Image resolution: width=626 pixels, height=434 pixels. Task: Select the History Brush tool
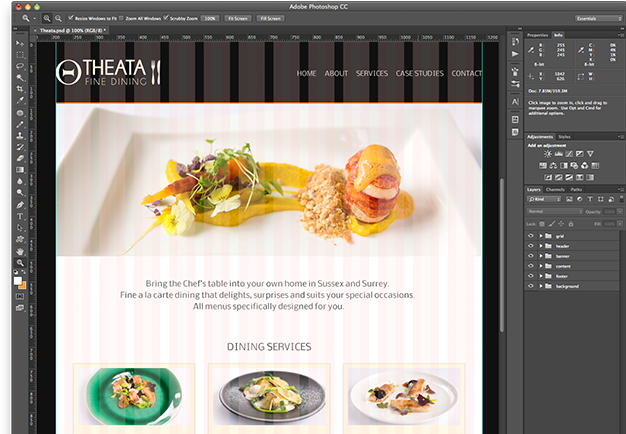20,147
